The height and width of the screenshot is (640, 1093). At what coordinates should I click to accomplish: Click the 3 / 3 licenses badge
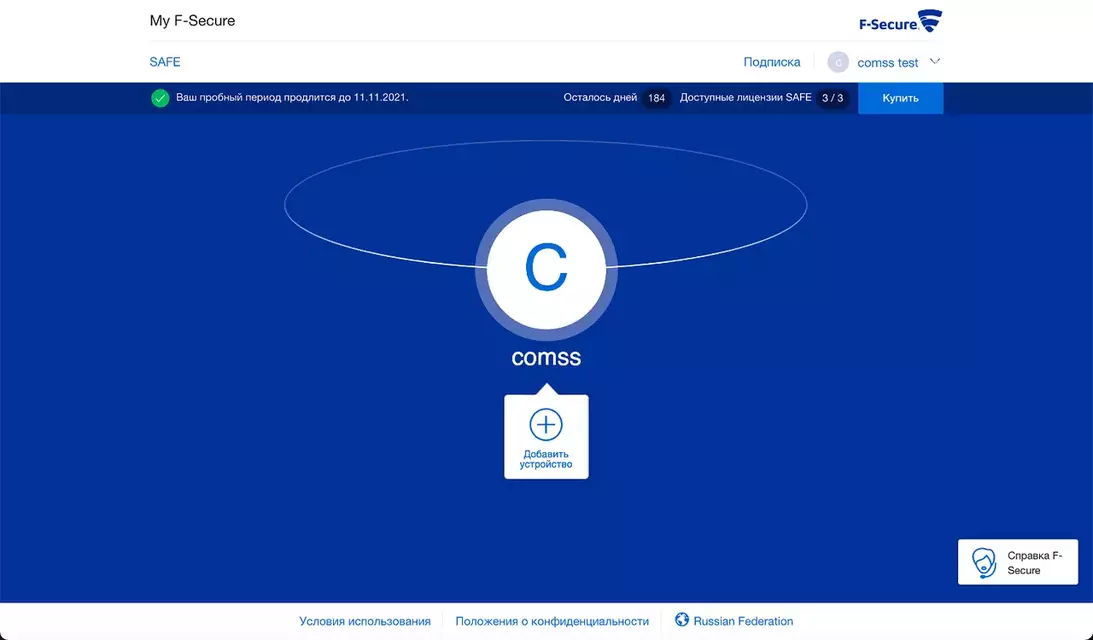(832, 98)
